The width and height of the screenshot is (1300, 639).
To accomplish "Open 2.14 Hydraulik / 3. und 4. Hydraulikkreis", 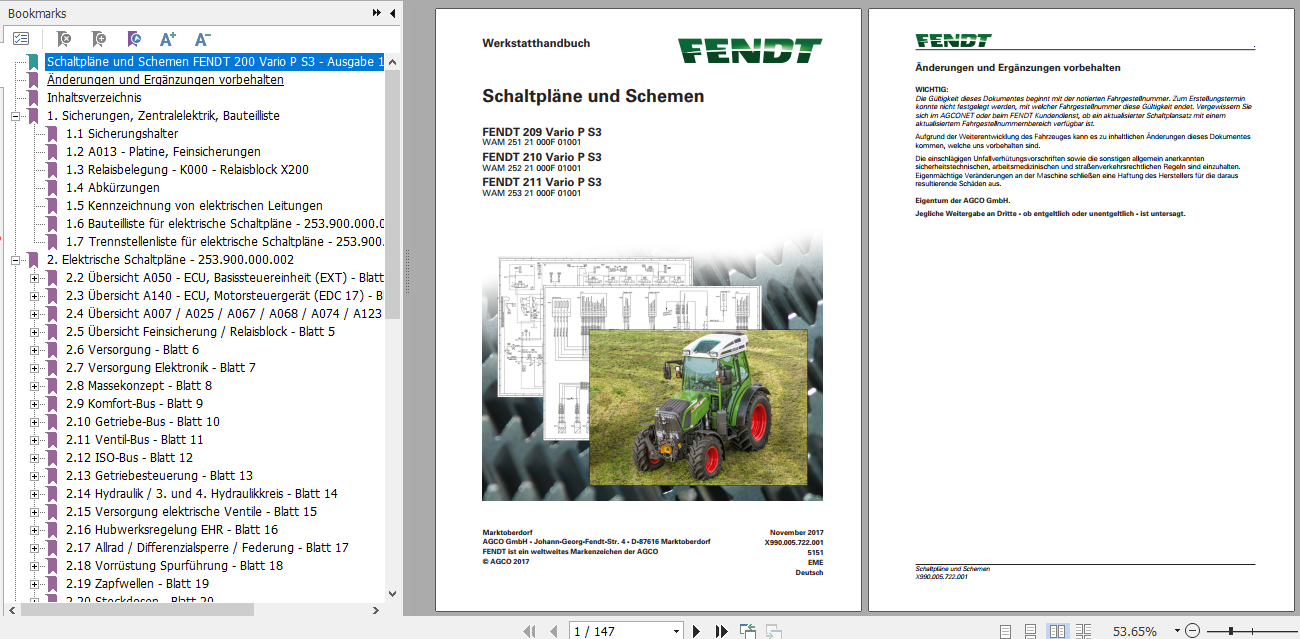I will (201, 494).
